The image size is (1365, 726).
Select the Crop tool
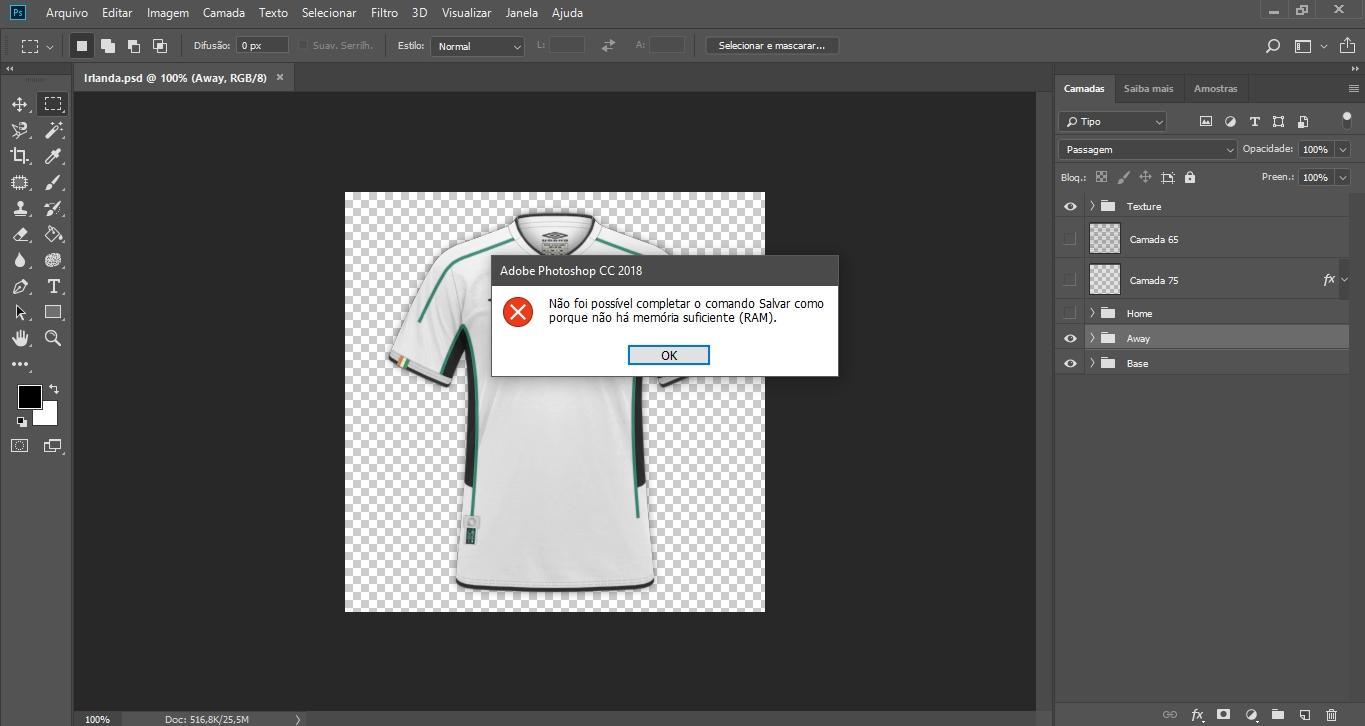[19, 156]
